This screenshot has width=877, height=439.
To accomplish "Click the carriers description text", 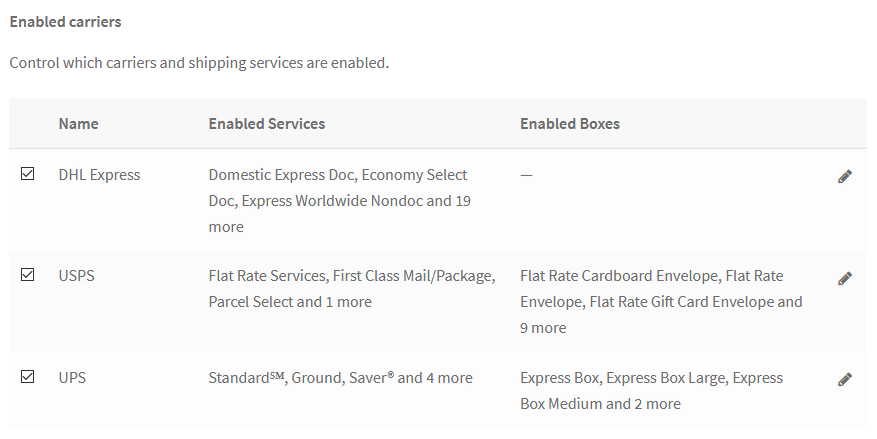I will click(x=199, y=63).
